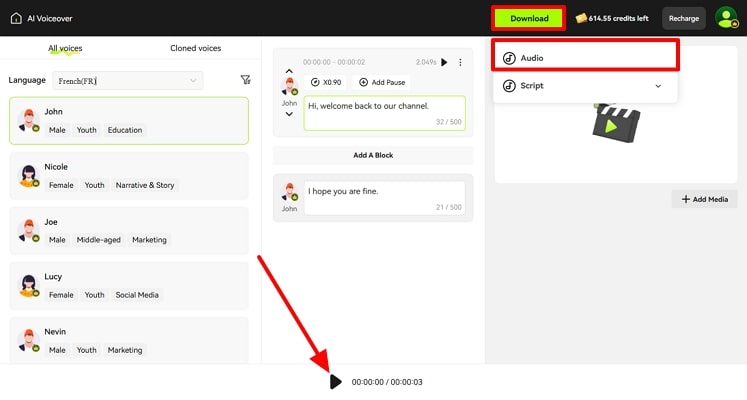Click Add A Block button
This screenshot has height=400, width=747.
[373, 155]
